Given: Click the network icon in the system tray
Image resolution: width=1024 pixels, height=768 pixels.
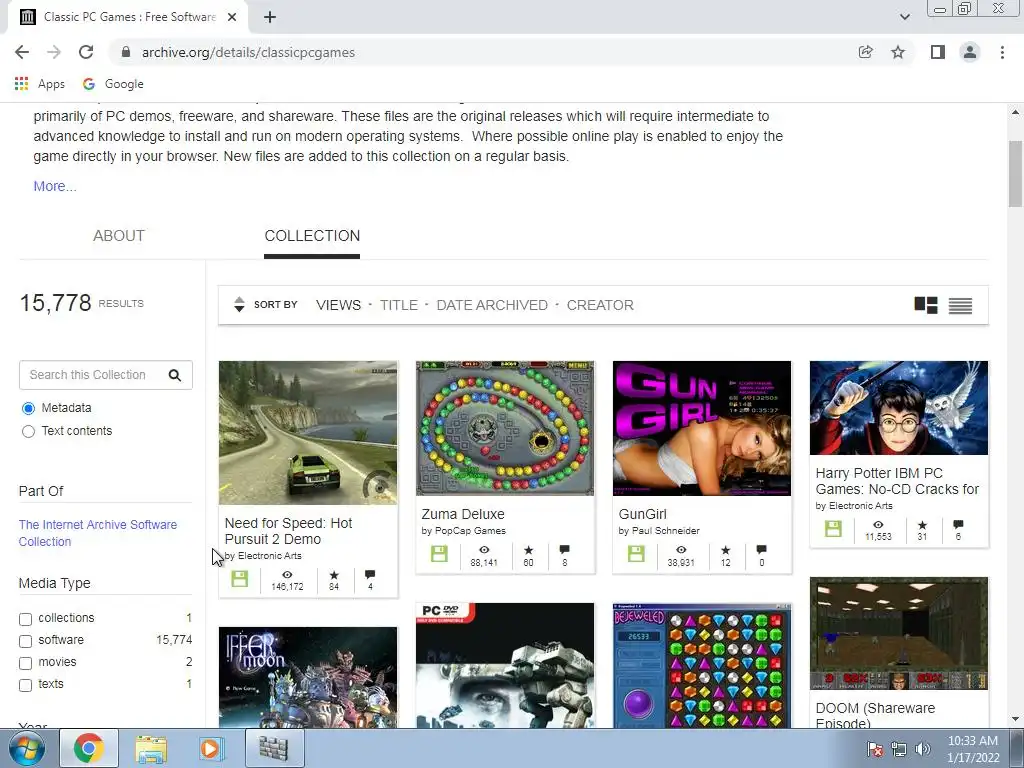Looking at the screenshot, I should [x=899, y=749].
